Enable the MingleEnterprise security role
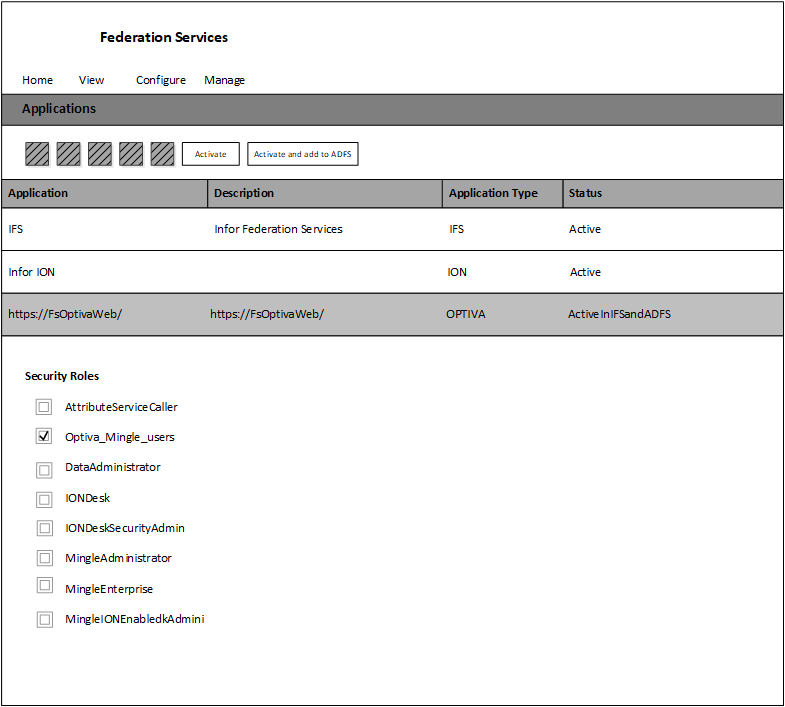 click(44, 587)
